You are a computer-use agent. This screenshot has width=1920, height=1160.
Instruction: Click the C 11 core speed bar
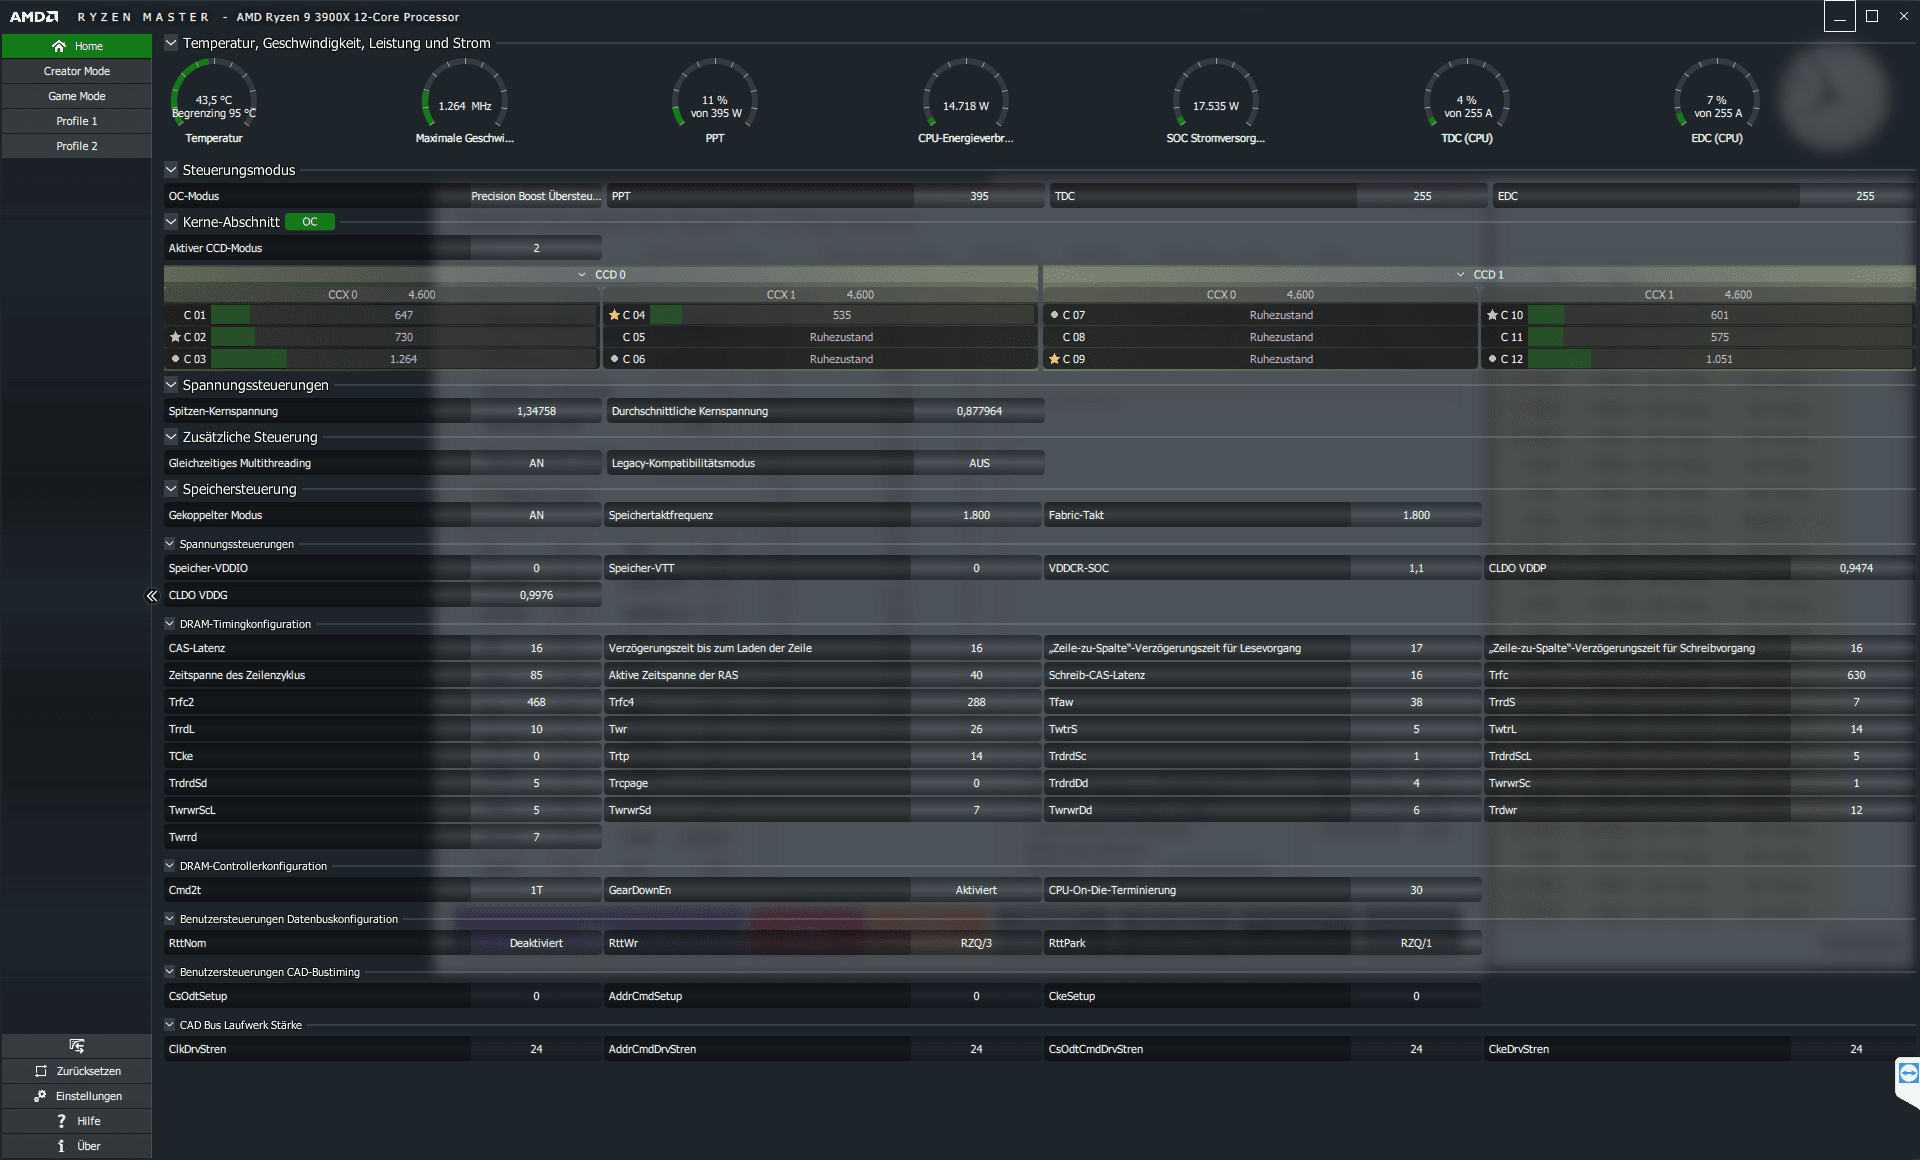pos(1719,337)
